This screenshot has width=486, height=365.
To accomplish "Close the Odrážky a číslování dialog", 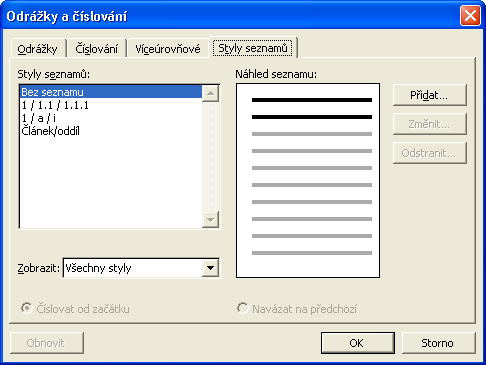I will [470, 16].
